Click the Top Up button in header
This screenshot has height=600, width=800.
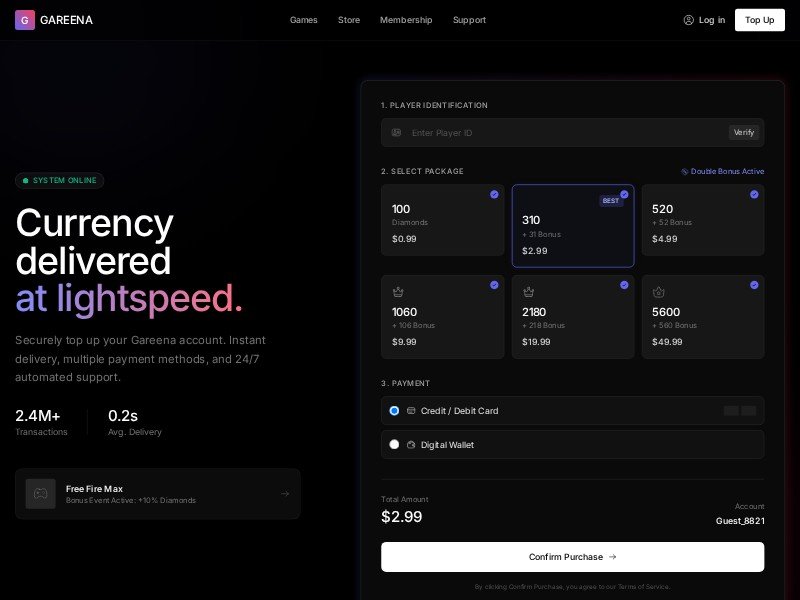759,20
